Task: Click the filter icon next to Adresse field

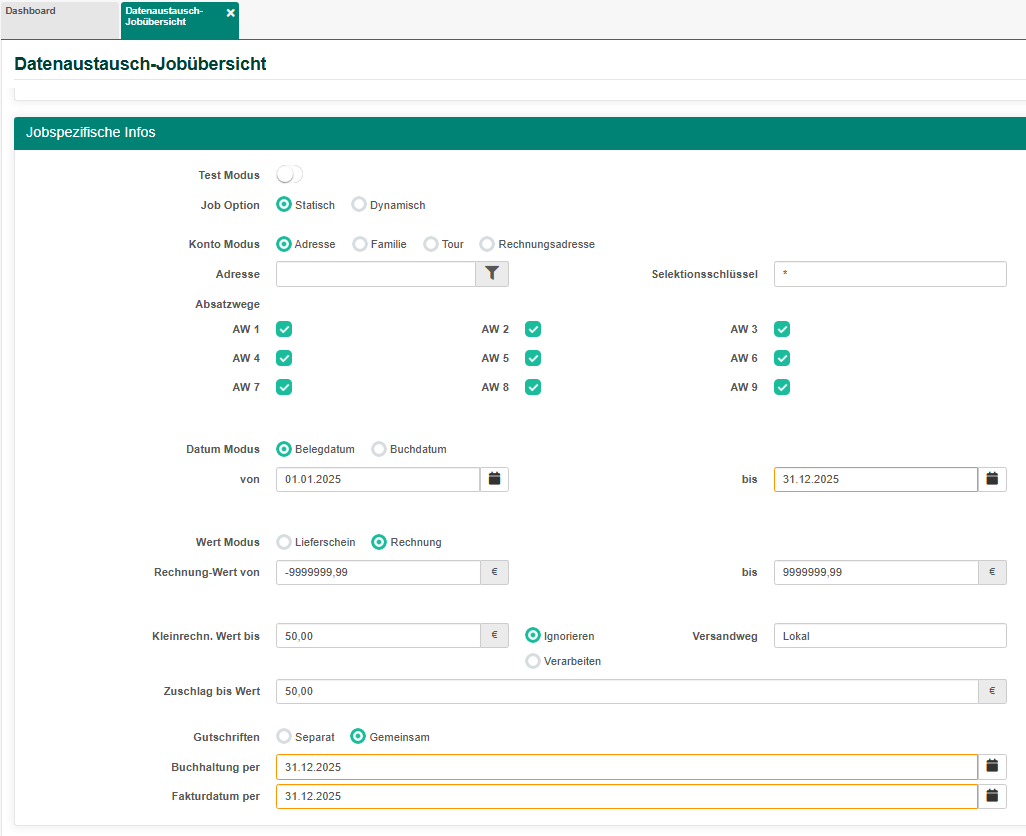Action: click(492, 274)
